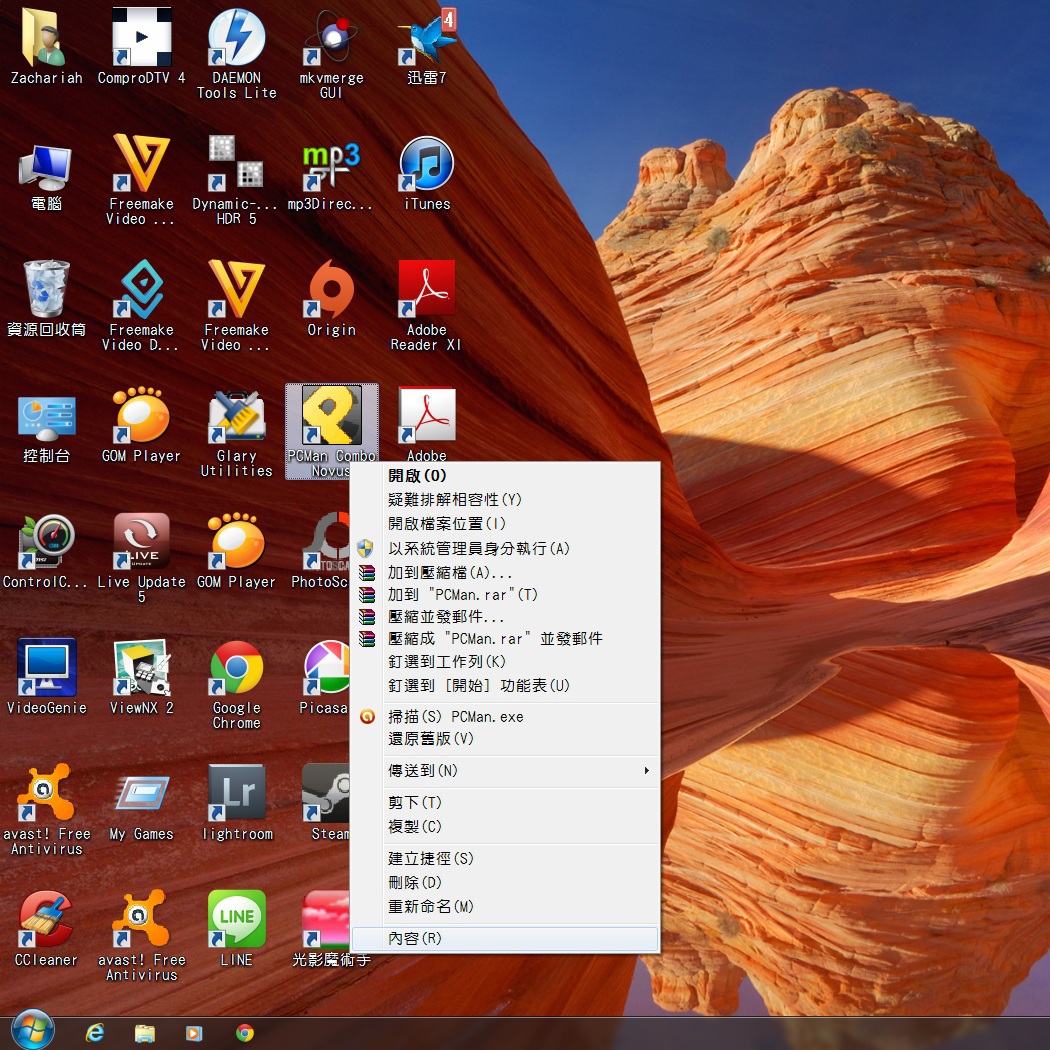This screenshot has height=1050, width=1050.
Task: Click Adobe Reader XI shortcut
Action: (427, 305)
